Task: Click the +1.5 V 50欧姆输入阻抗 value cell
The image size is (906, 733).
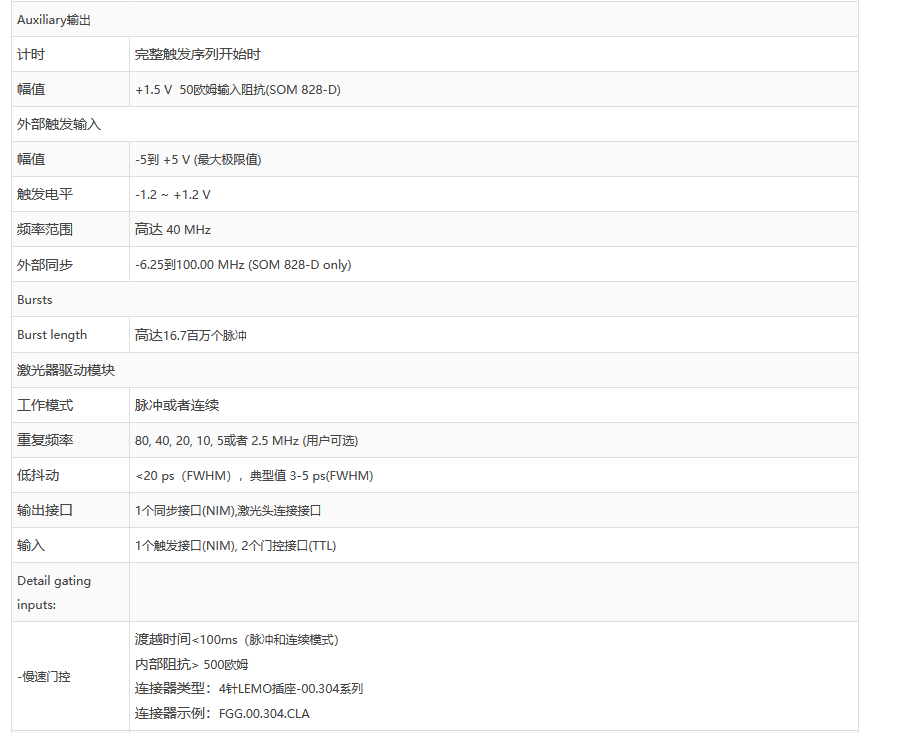Action: tap(238, 90)
